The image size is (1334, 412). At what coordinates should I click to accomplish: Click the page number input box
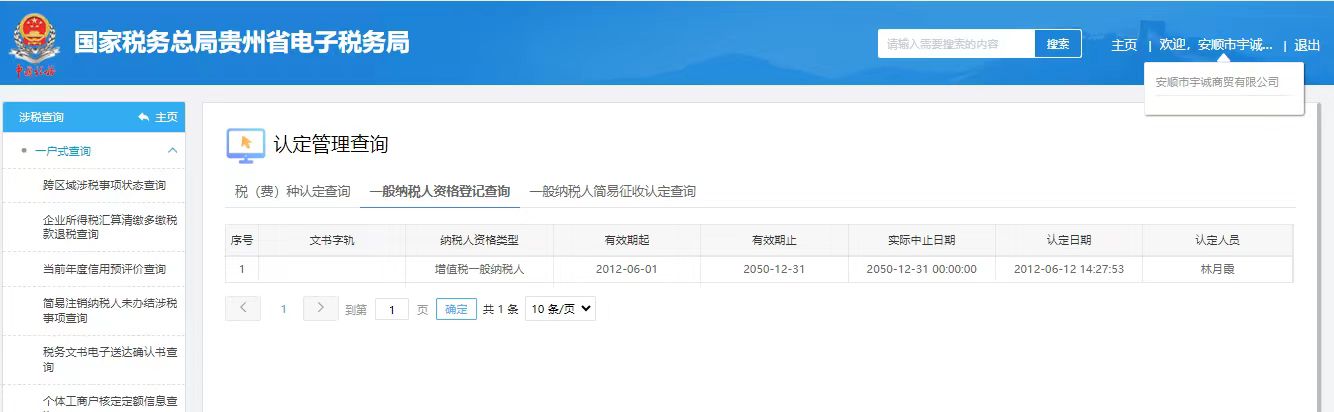click(x=392, y=310)
